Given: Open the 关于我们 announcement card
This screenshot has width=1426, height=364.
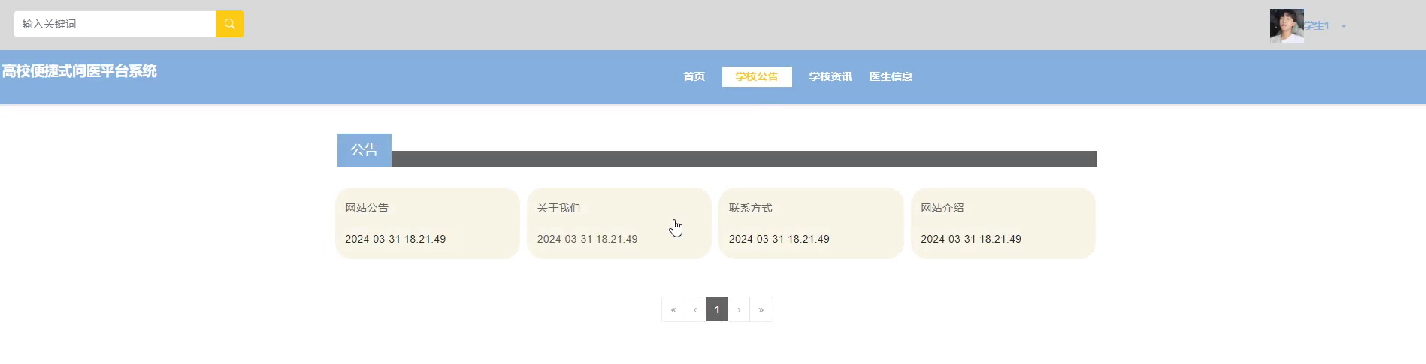Looking at the screenshot, I should [x=619, y=223].
